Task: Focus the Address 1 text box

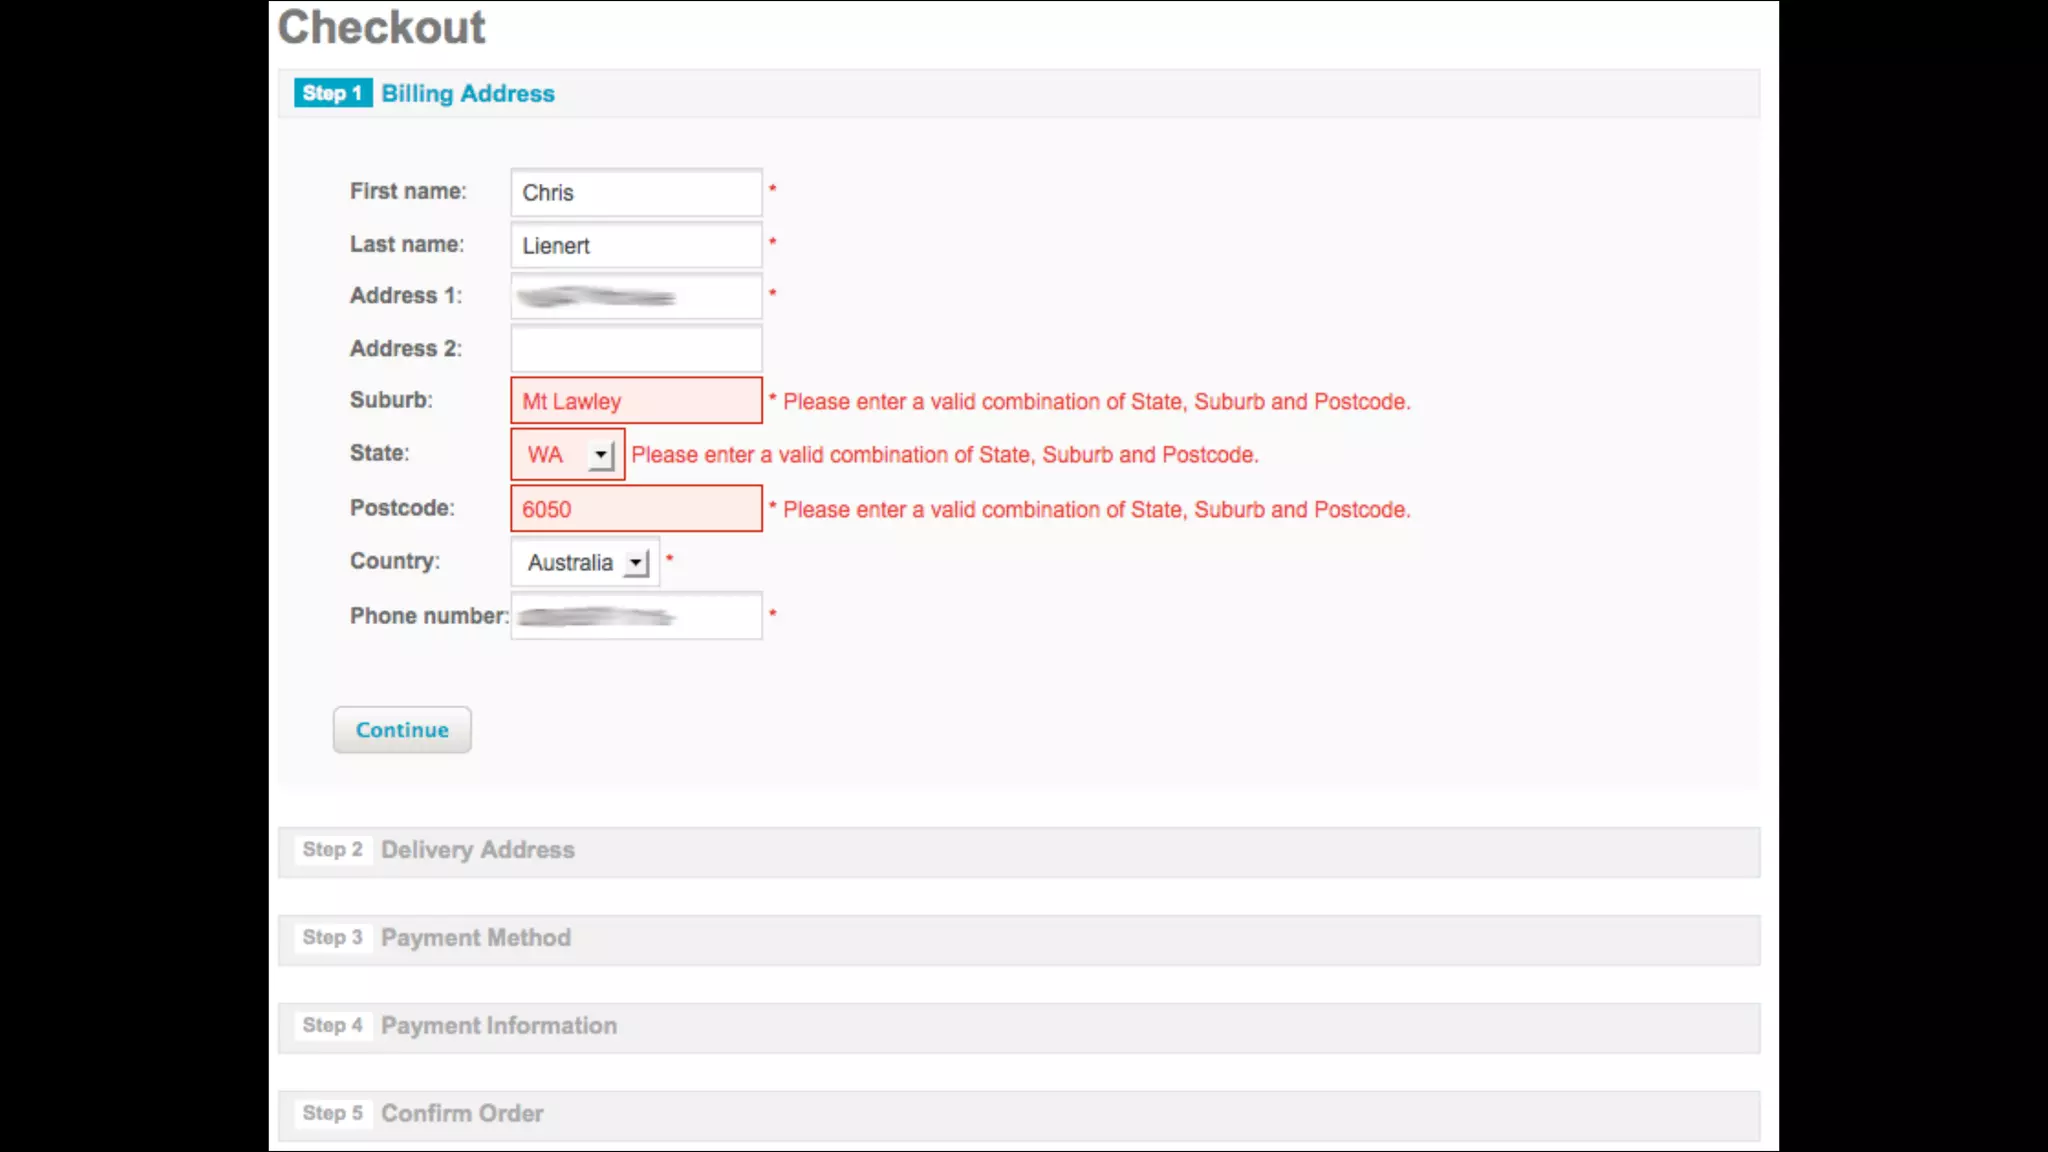Action: click(636, 297)
